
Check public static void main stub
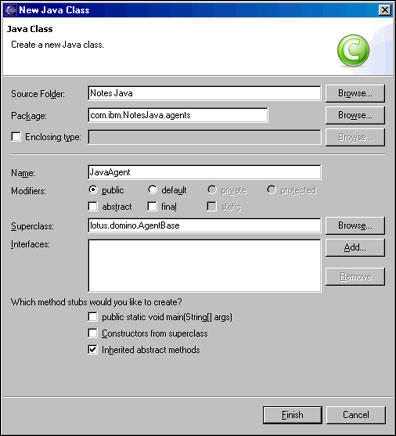tap(93, 316)
